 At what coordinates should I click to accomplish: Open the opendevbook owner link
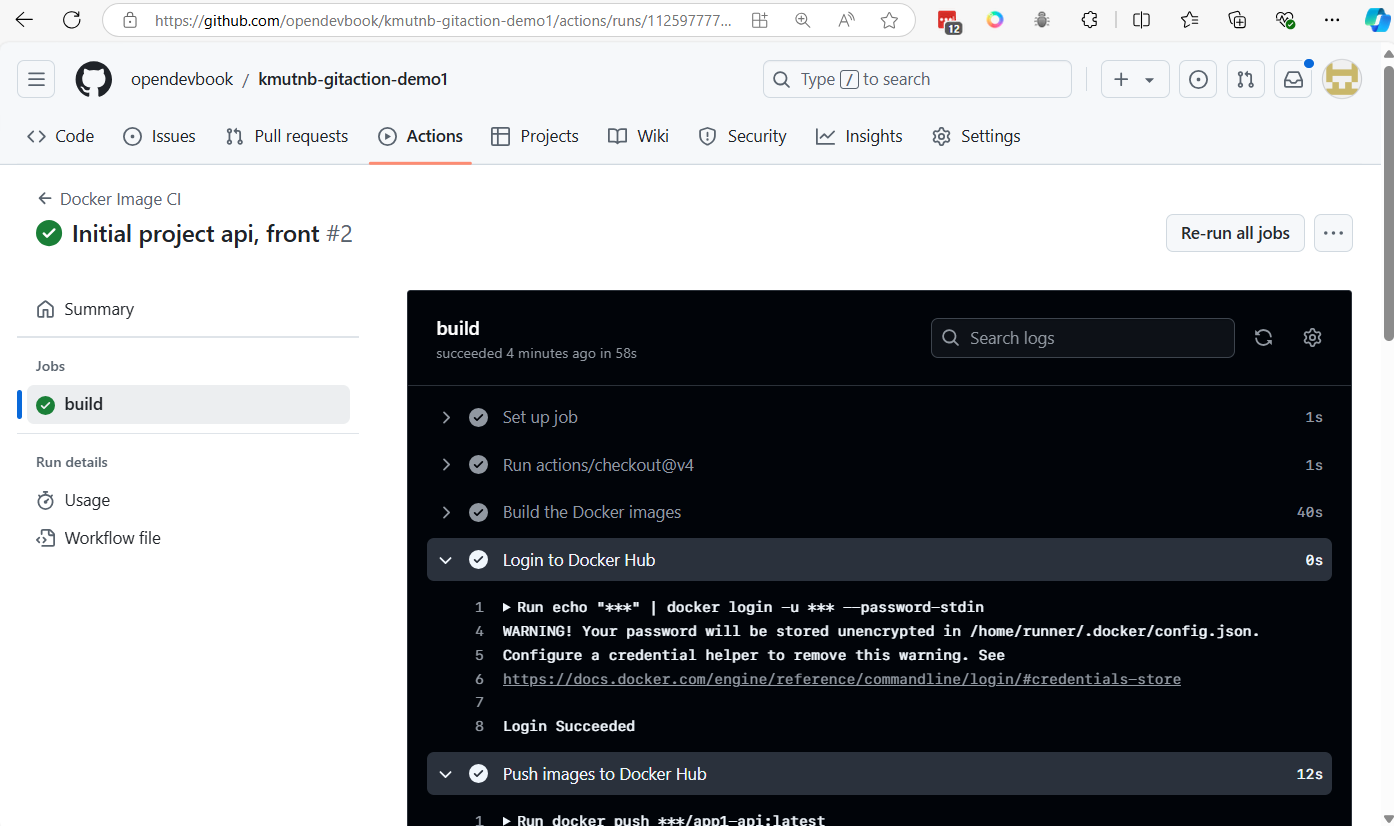pos(182,79)
